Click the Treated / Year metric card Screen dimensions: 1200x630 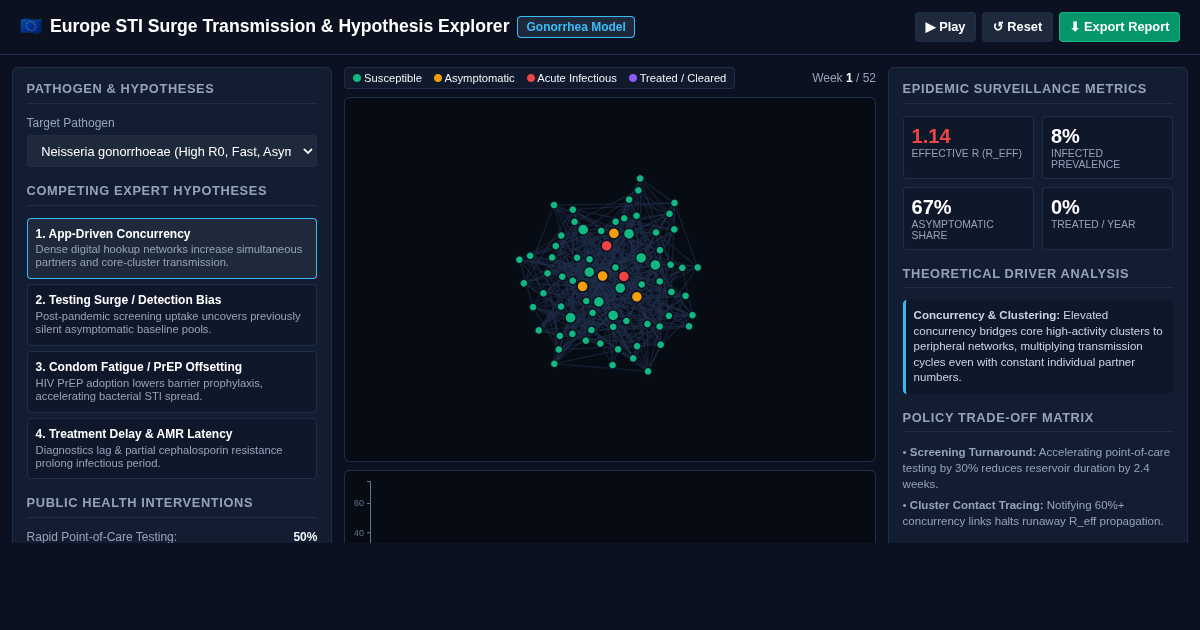point(1107,218)
